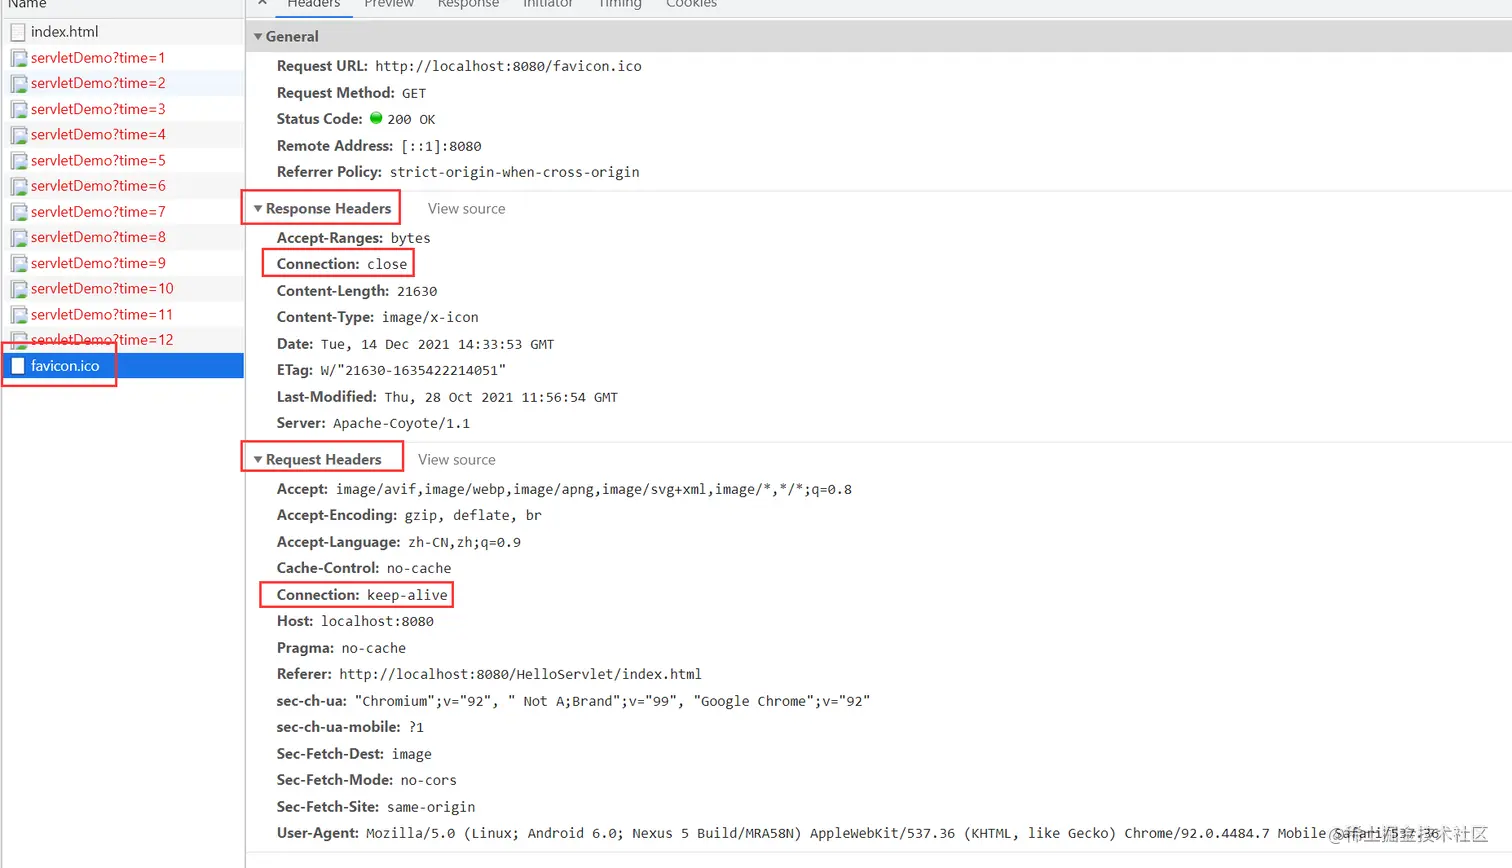1512x868 pixels.
Task: Click the 200 OK status text
Action: pos(411,119)
